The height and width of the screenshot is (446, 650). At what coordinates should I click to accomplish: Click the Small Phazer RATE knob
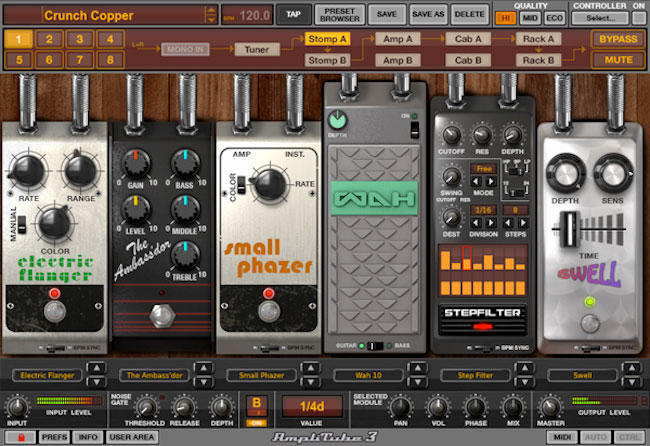tap(269, 184)
